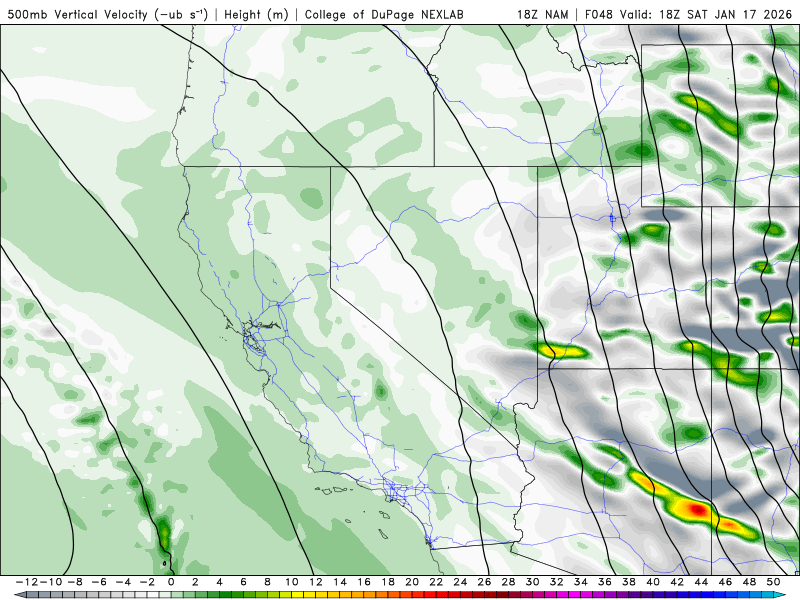Click the 'Height (m)' header label
Screen dimensions: 800x600
coord(256,14)
